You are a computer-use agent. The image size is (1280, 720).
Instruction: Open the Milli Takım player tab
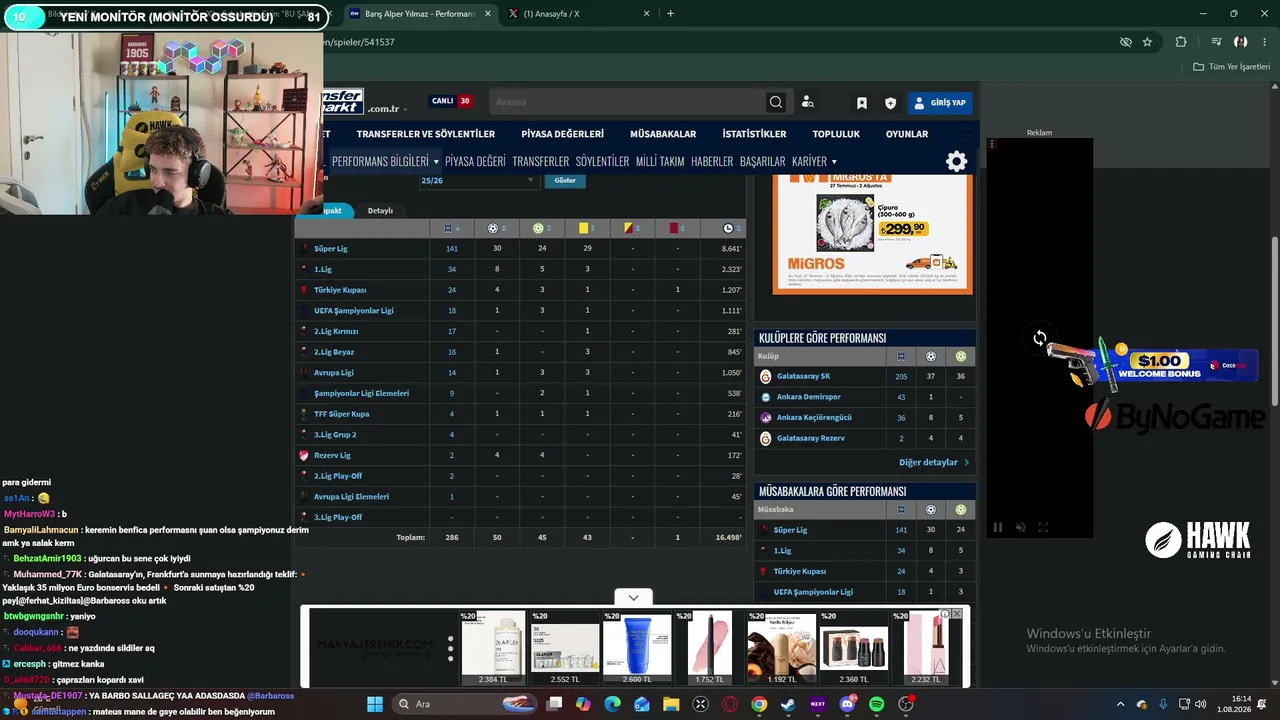[x=660, y=161]
